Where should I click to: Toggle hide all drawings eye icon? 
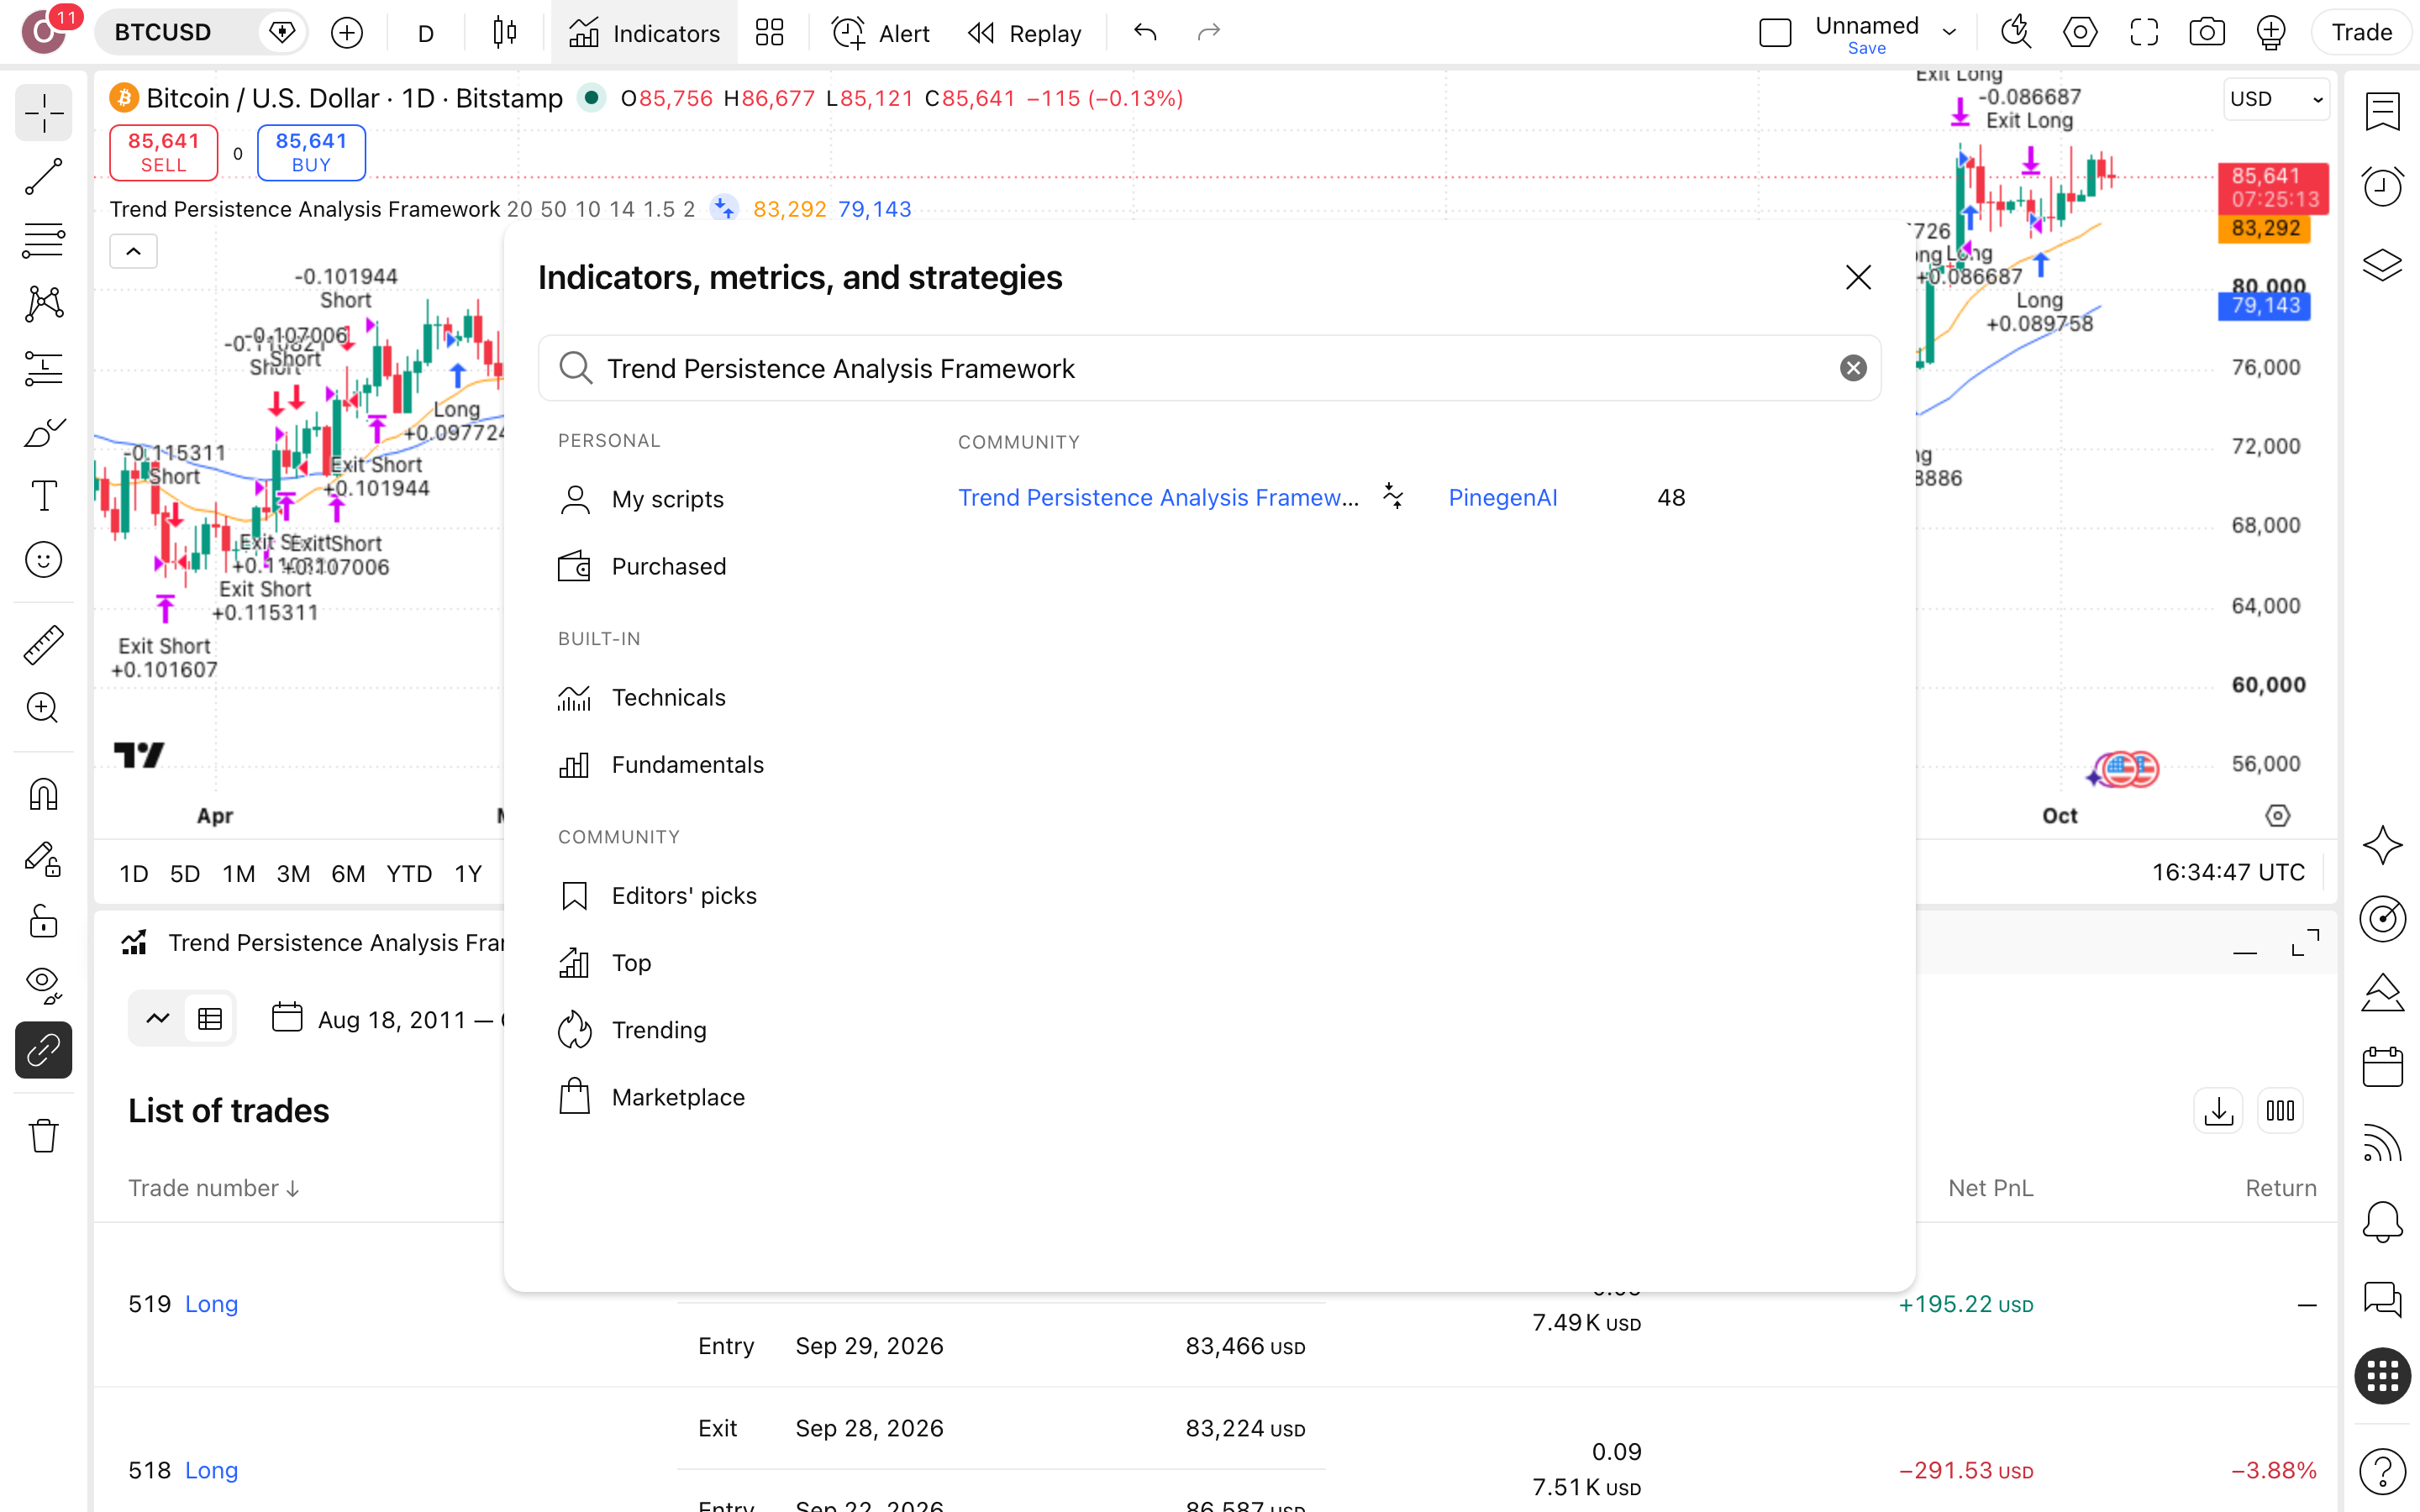(x=43, y=985)
